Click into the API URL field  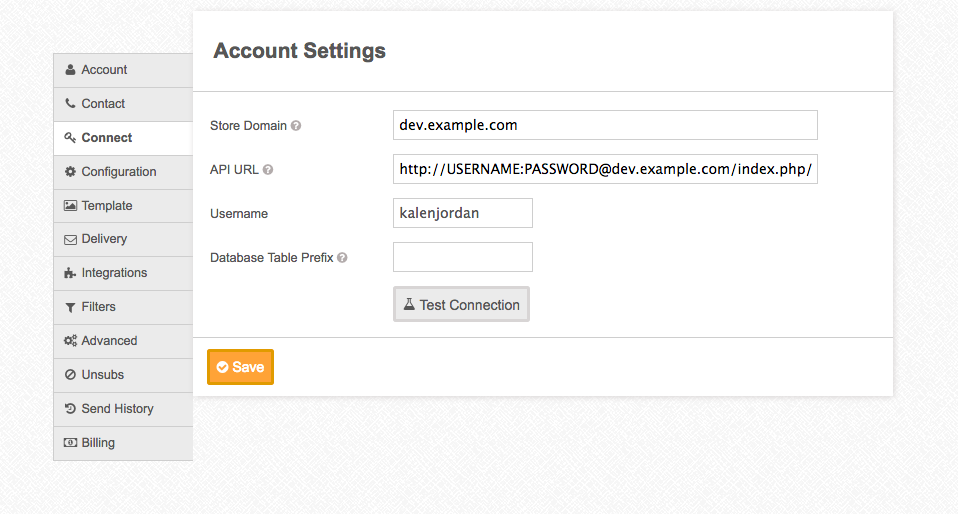(605, 169)
